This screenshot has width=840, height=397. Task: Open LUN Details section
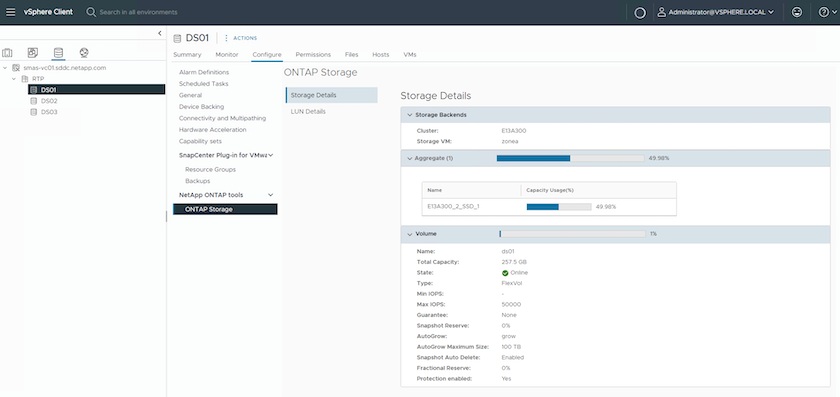point(308,111)
